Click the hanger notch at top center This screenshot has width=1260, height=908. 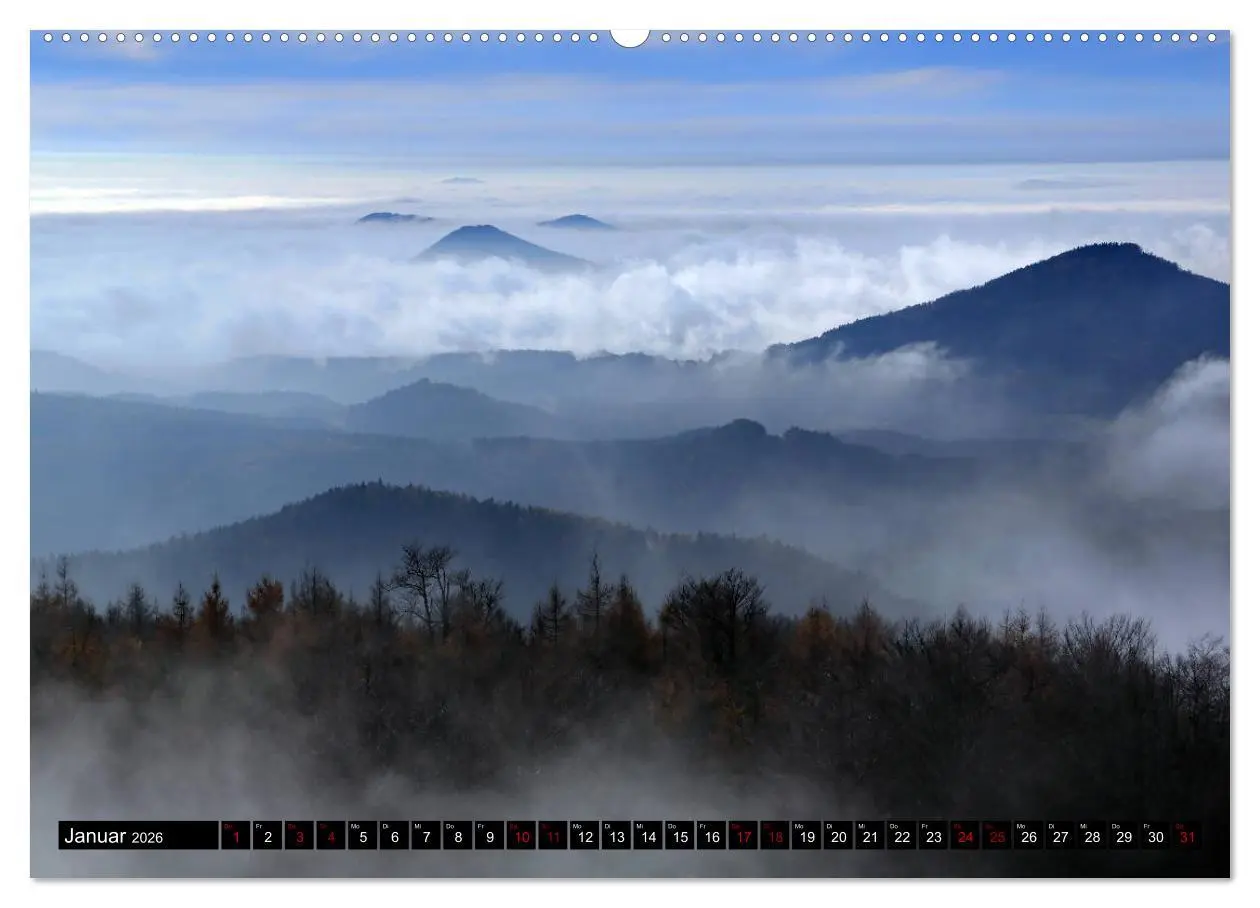click(630, 38)
